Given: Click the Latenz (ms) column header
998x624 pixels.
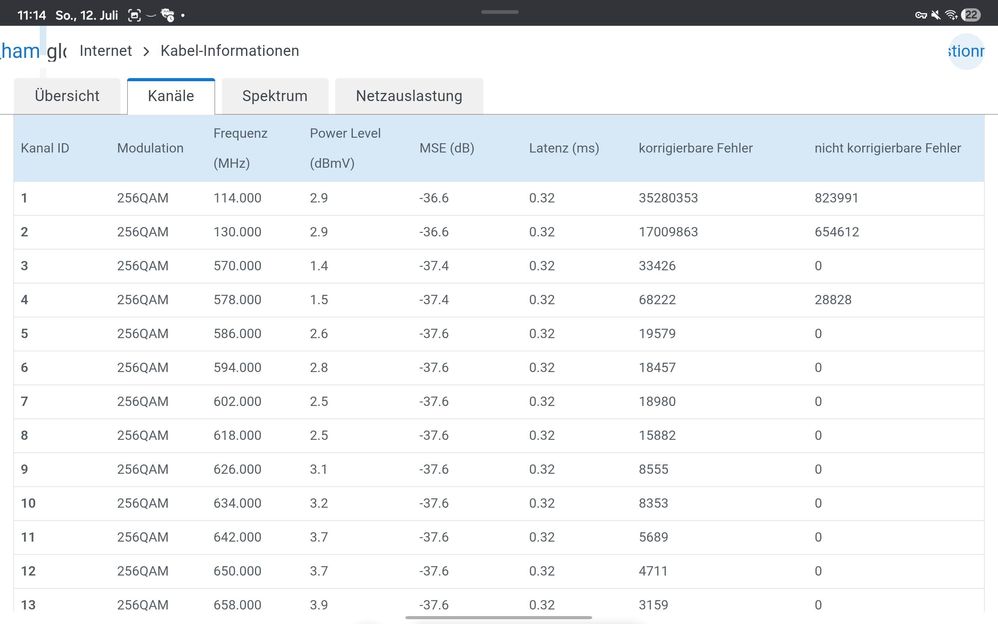Looking at the screenshot, I should point(564,148).
